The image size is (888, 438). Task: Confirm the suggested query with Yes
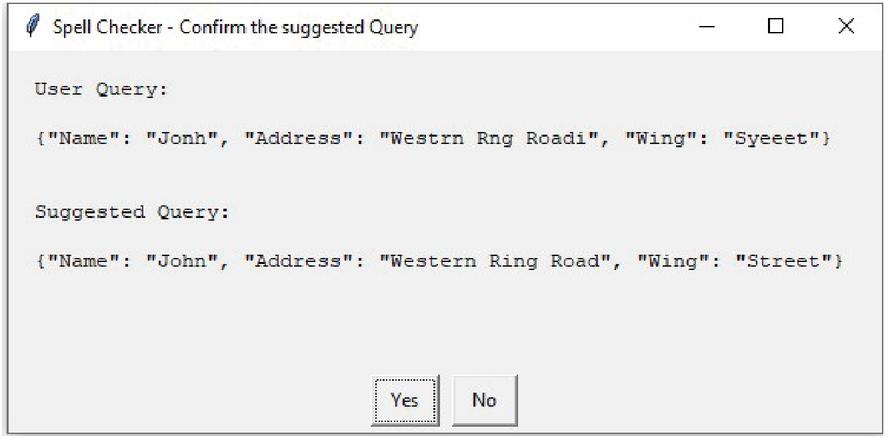tap(405, 400)
